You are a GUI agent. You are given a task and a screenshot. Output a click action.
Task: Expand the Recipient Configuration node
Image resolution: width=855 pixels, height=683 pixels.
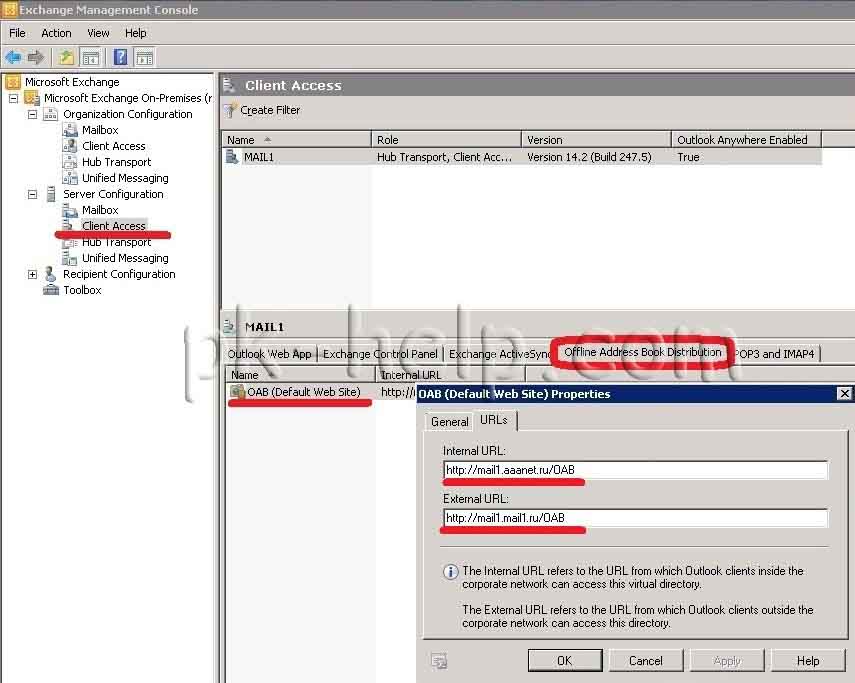[x=32, y=274]
